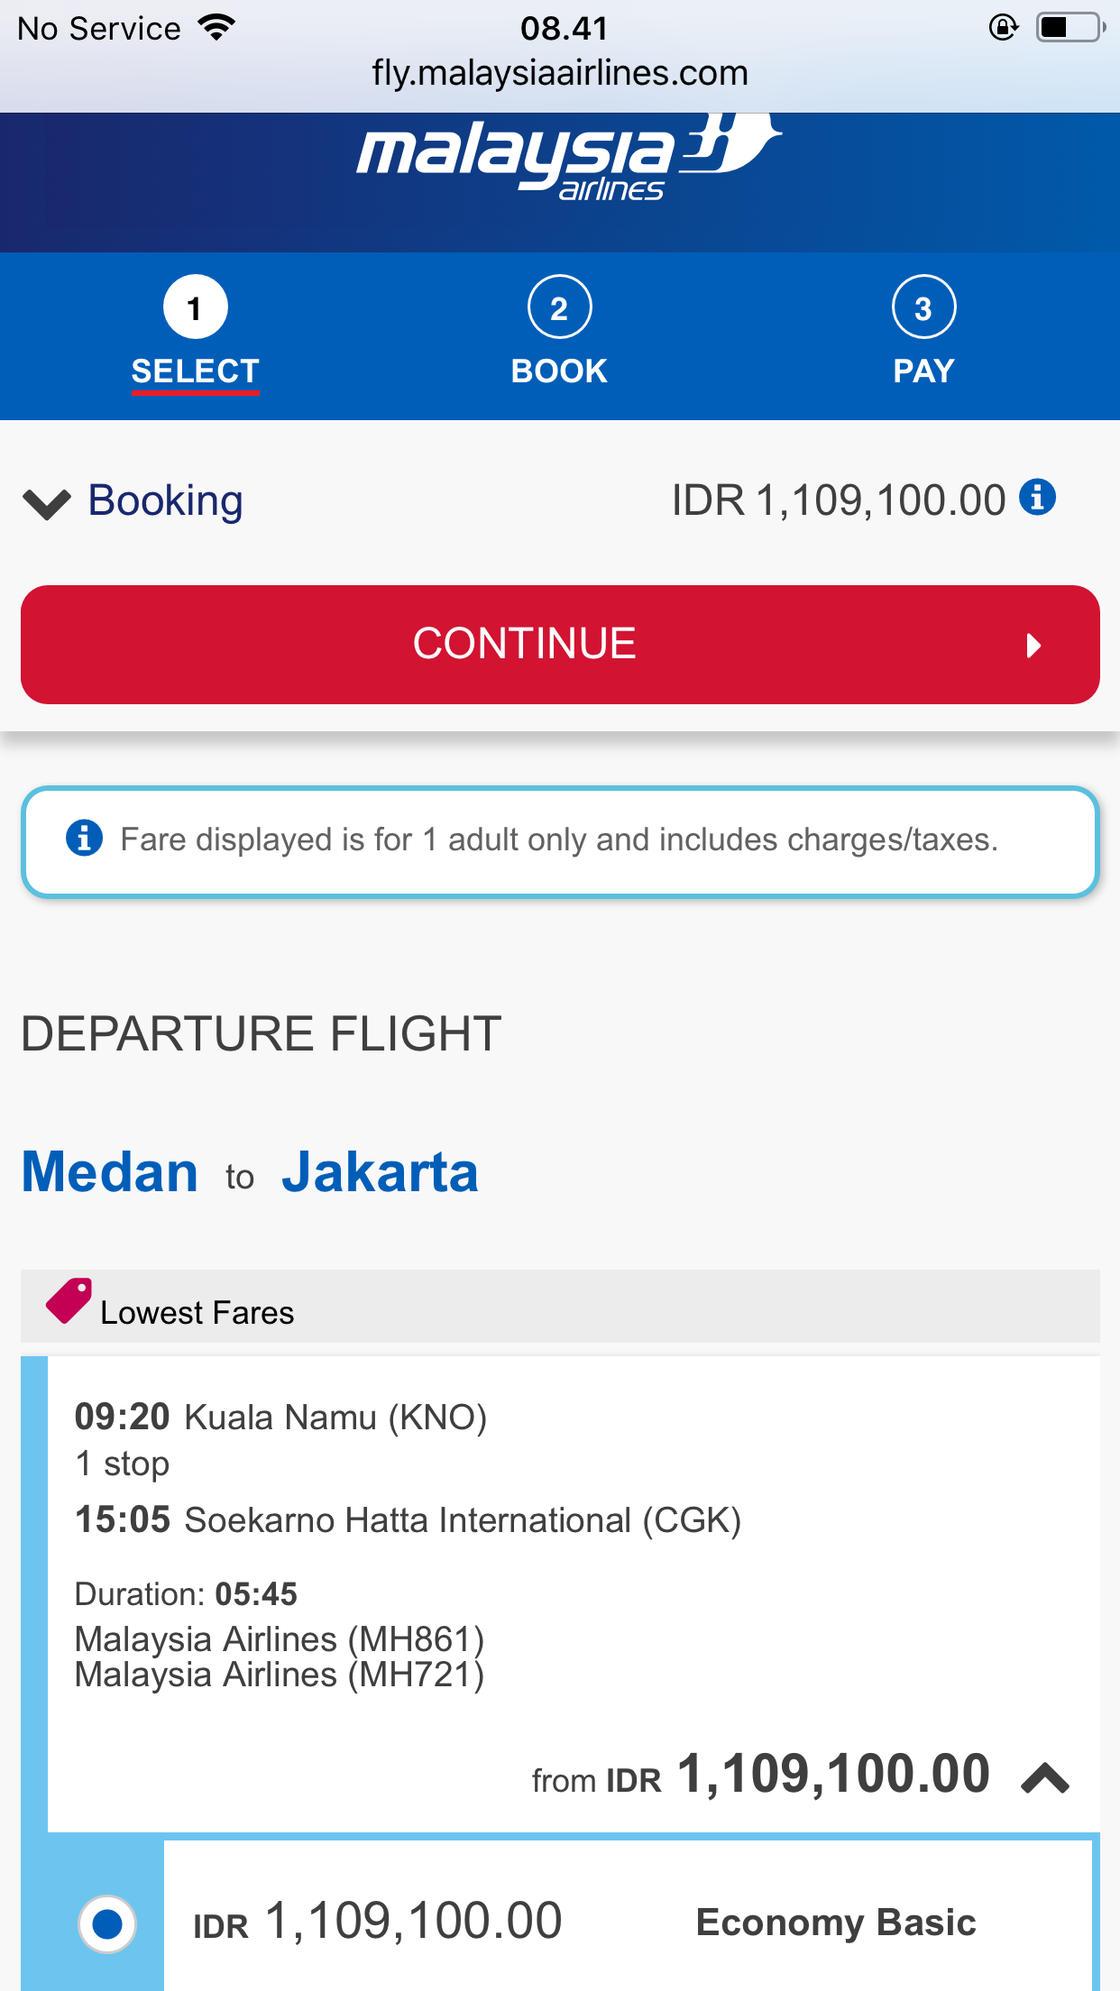Tap the info icon in fare notice
The image size is (1120, 1991).
click(x=84, y=838)
